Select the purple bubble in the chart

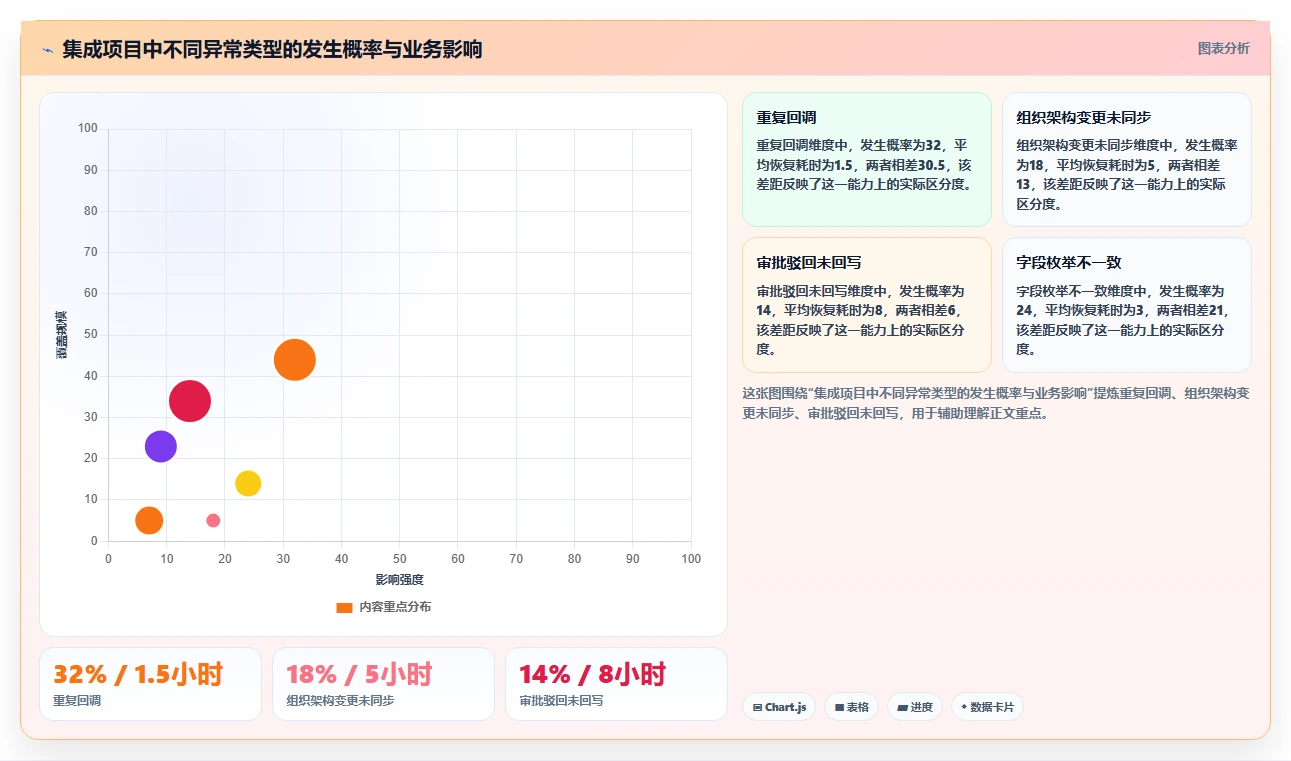[x=161, y=446]
